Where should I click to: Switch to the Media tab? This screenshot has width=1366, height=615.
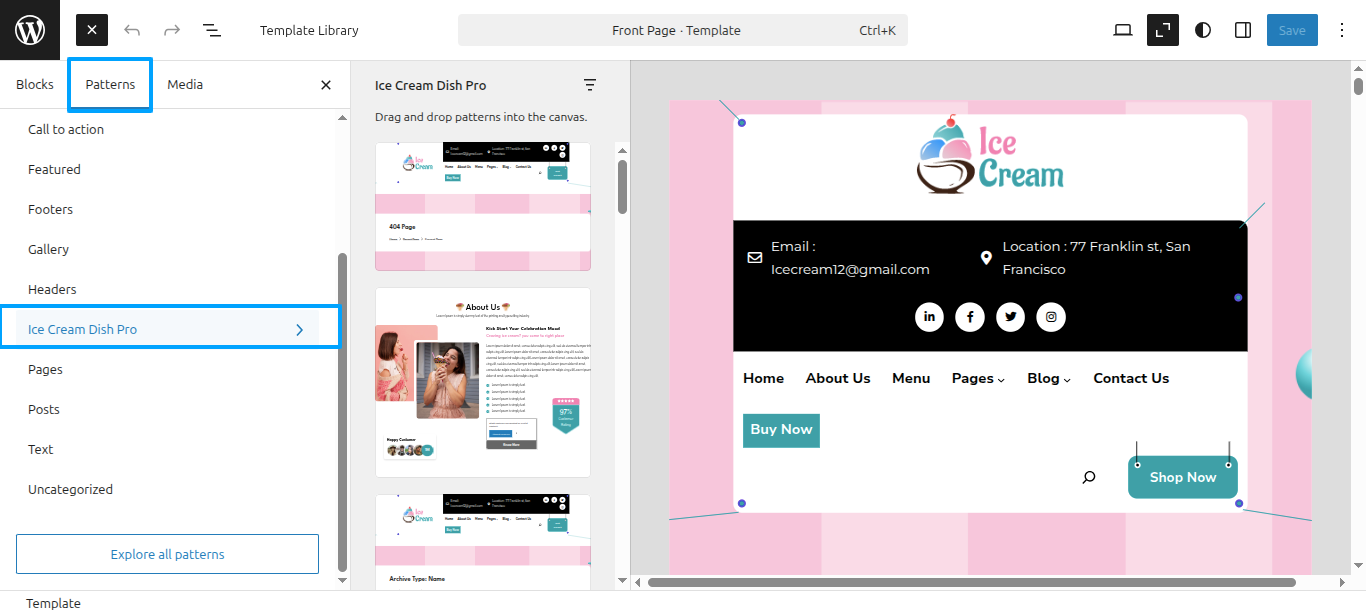pos(185,84)
